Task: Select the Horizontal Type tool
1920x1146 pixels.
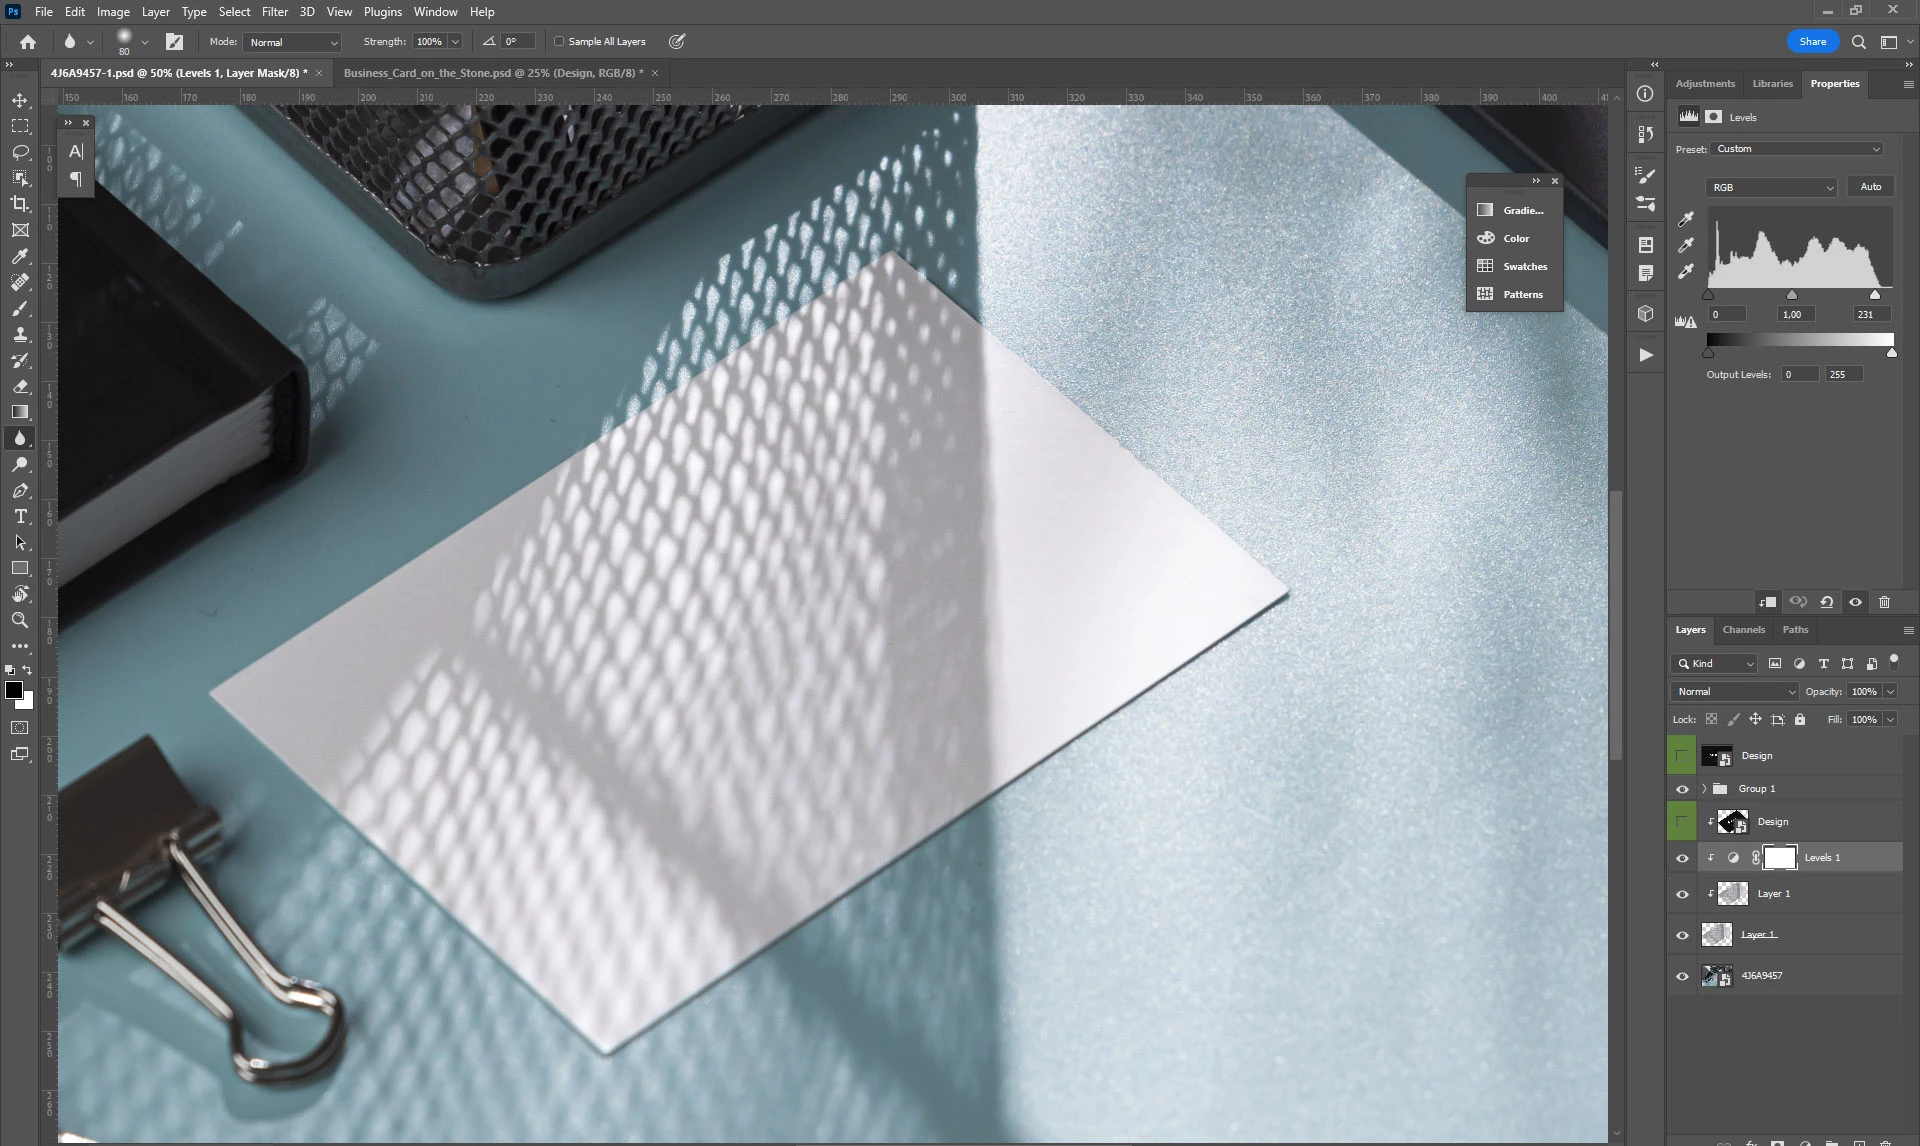Action: 20,516
